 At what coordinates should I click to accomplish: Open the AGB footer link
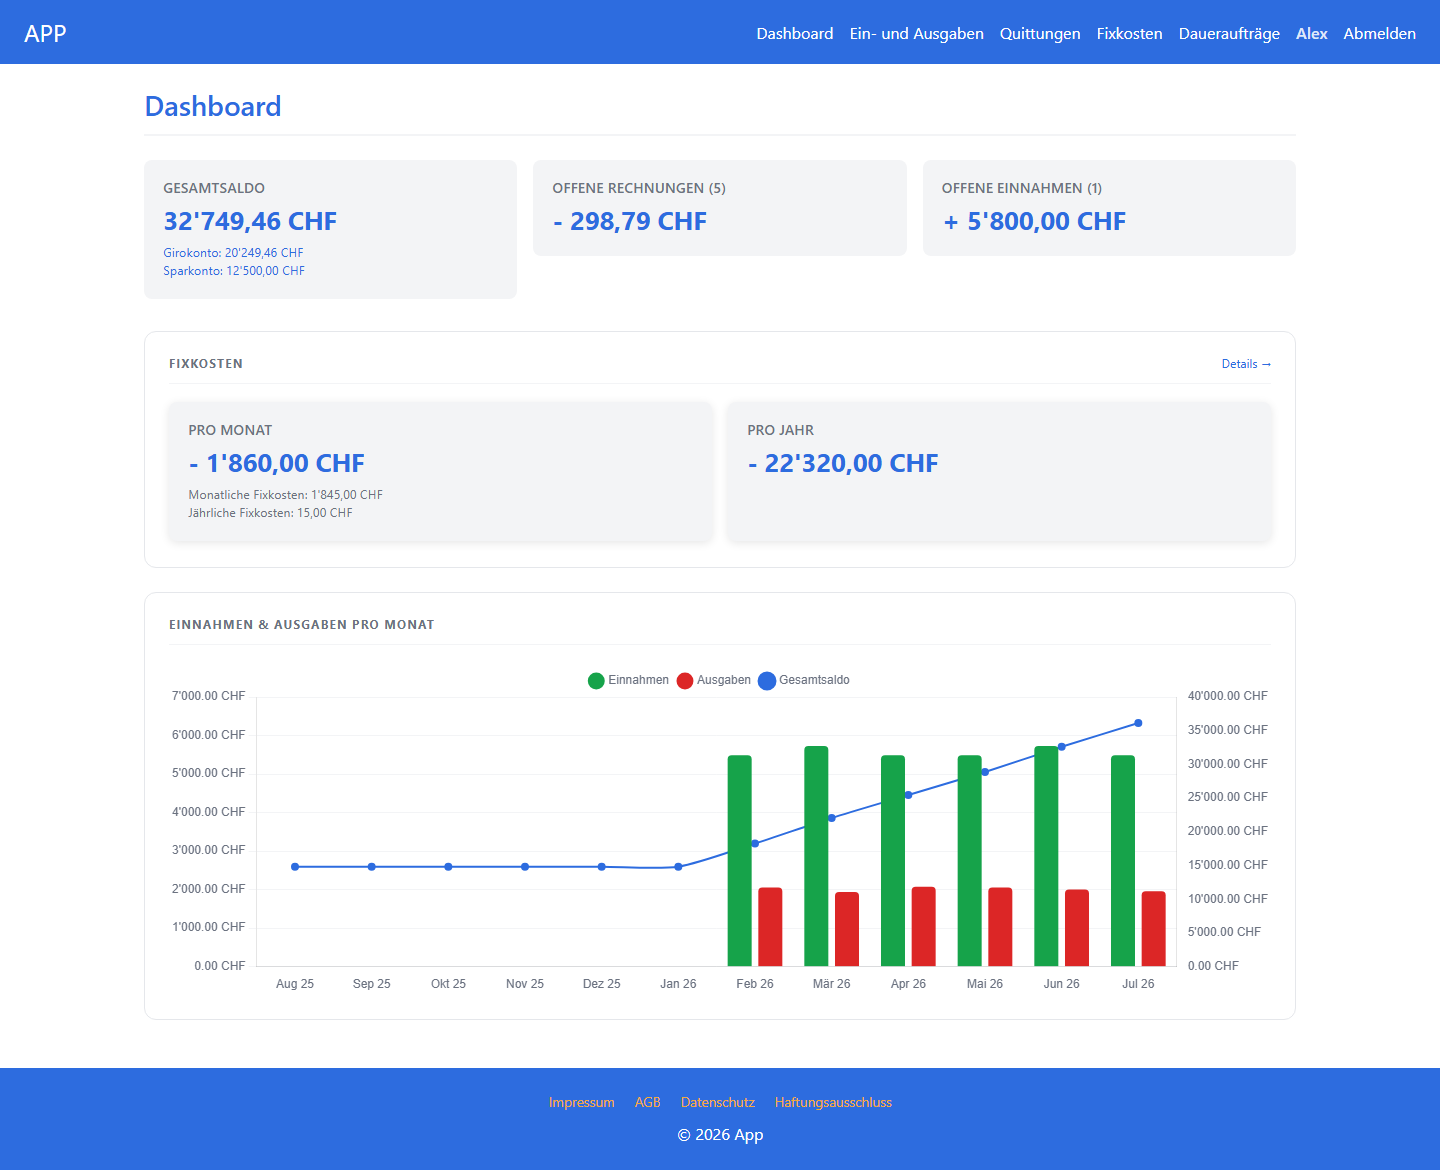pyautogui.click(x=647, y=1102)
